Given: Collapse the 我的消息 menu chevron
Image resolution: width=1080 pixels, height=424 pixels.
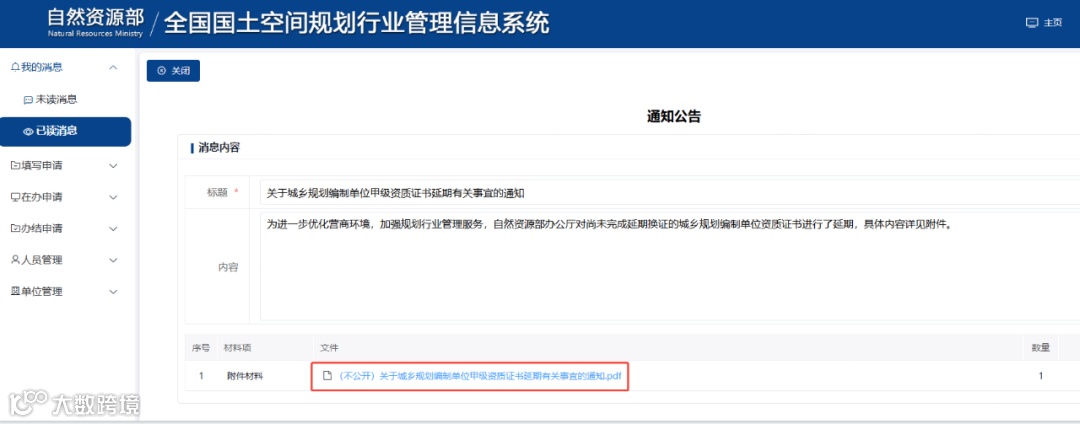Looking at the screenshot, I should point(114,67).
